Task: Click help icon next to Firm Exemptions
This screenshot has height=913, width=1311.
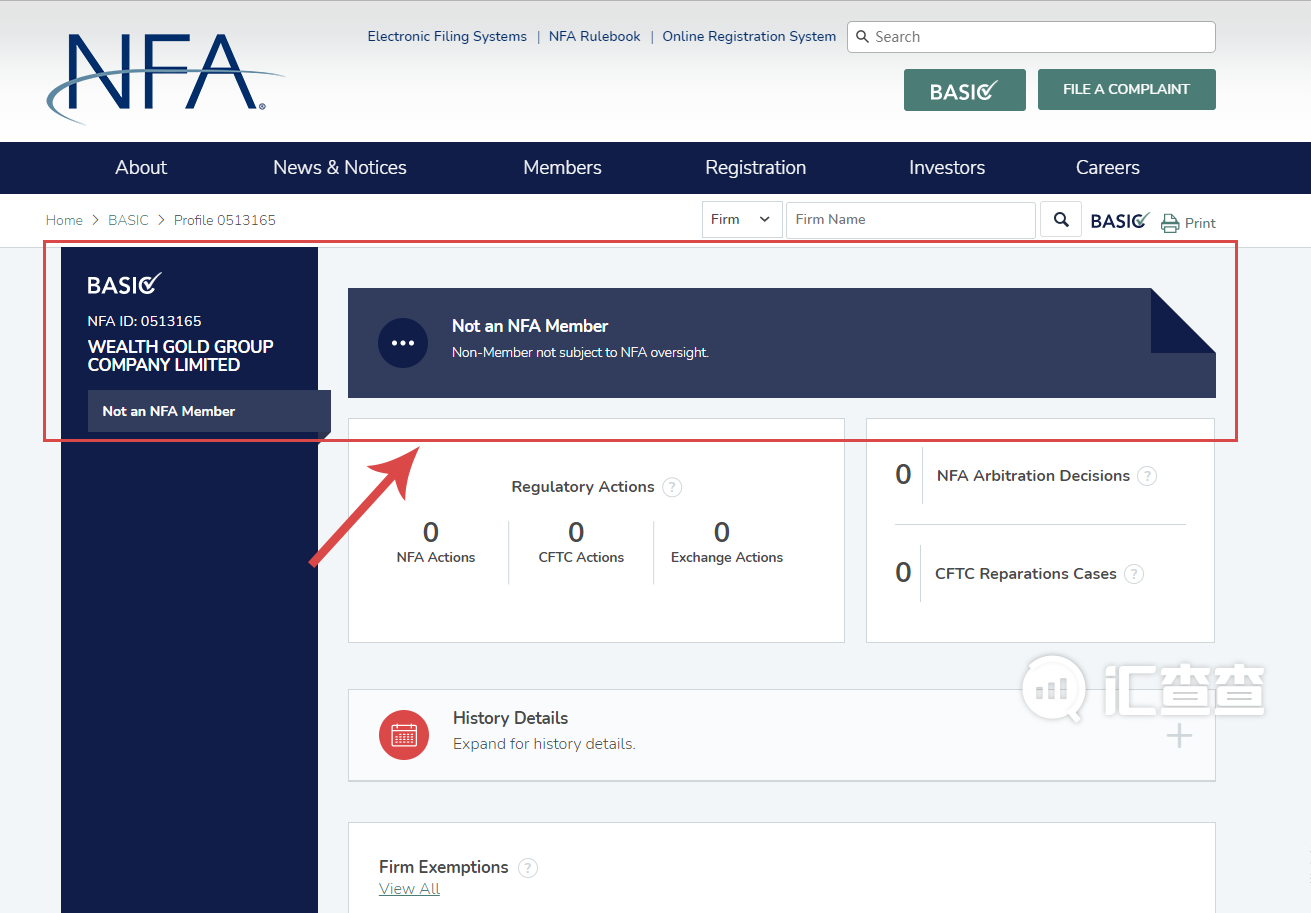Action: (x=528, y=868)
